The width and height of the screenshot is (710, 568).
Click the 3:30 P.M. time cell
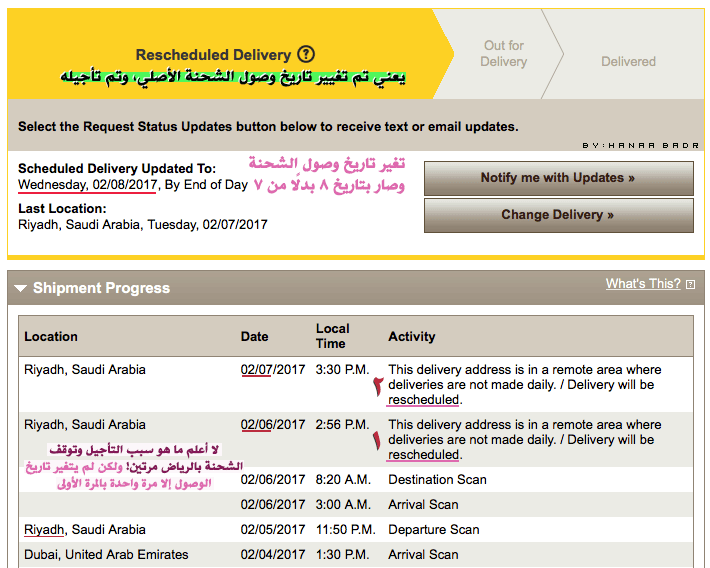coord(342,370)
